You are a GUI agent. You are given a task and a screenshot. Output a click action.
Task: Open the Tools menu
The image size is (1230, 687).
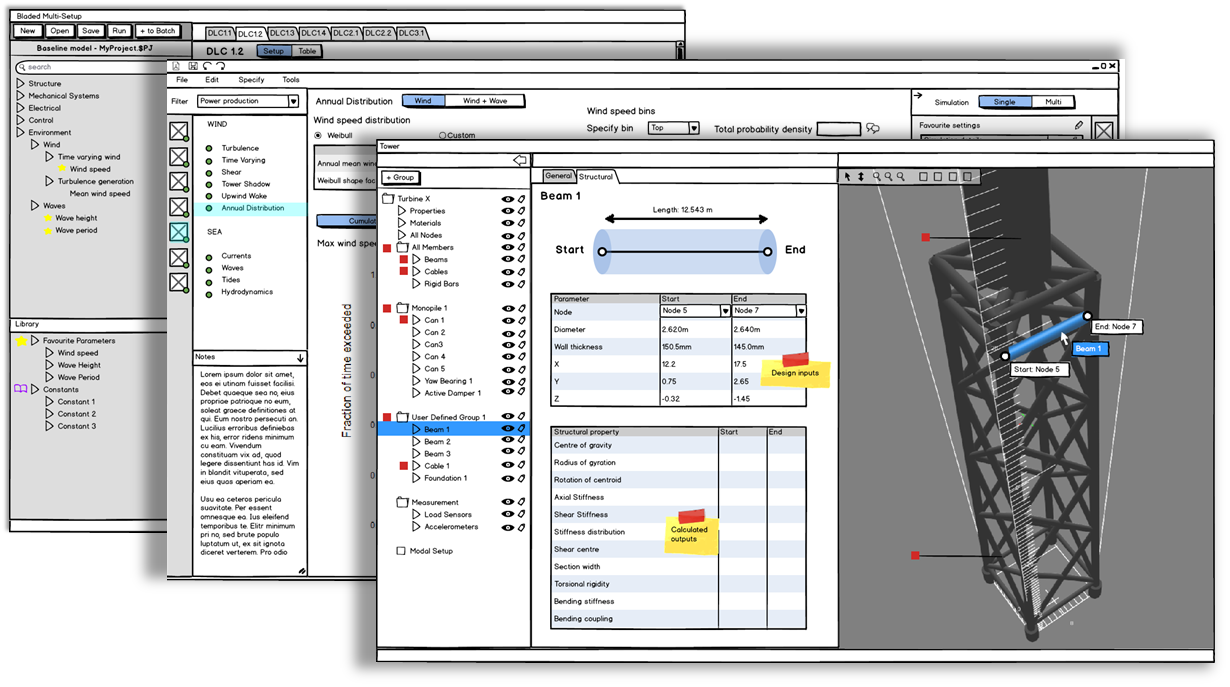(290, 80)
